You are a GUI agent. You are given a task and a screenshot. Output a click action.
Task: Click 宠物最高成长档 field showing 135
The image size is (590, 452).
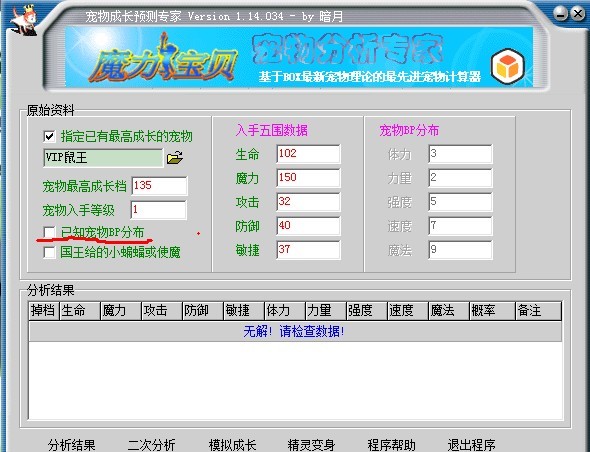tap(159, 186)
